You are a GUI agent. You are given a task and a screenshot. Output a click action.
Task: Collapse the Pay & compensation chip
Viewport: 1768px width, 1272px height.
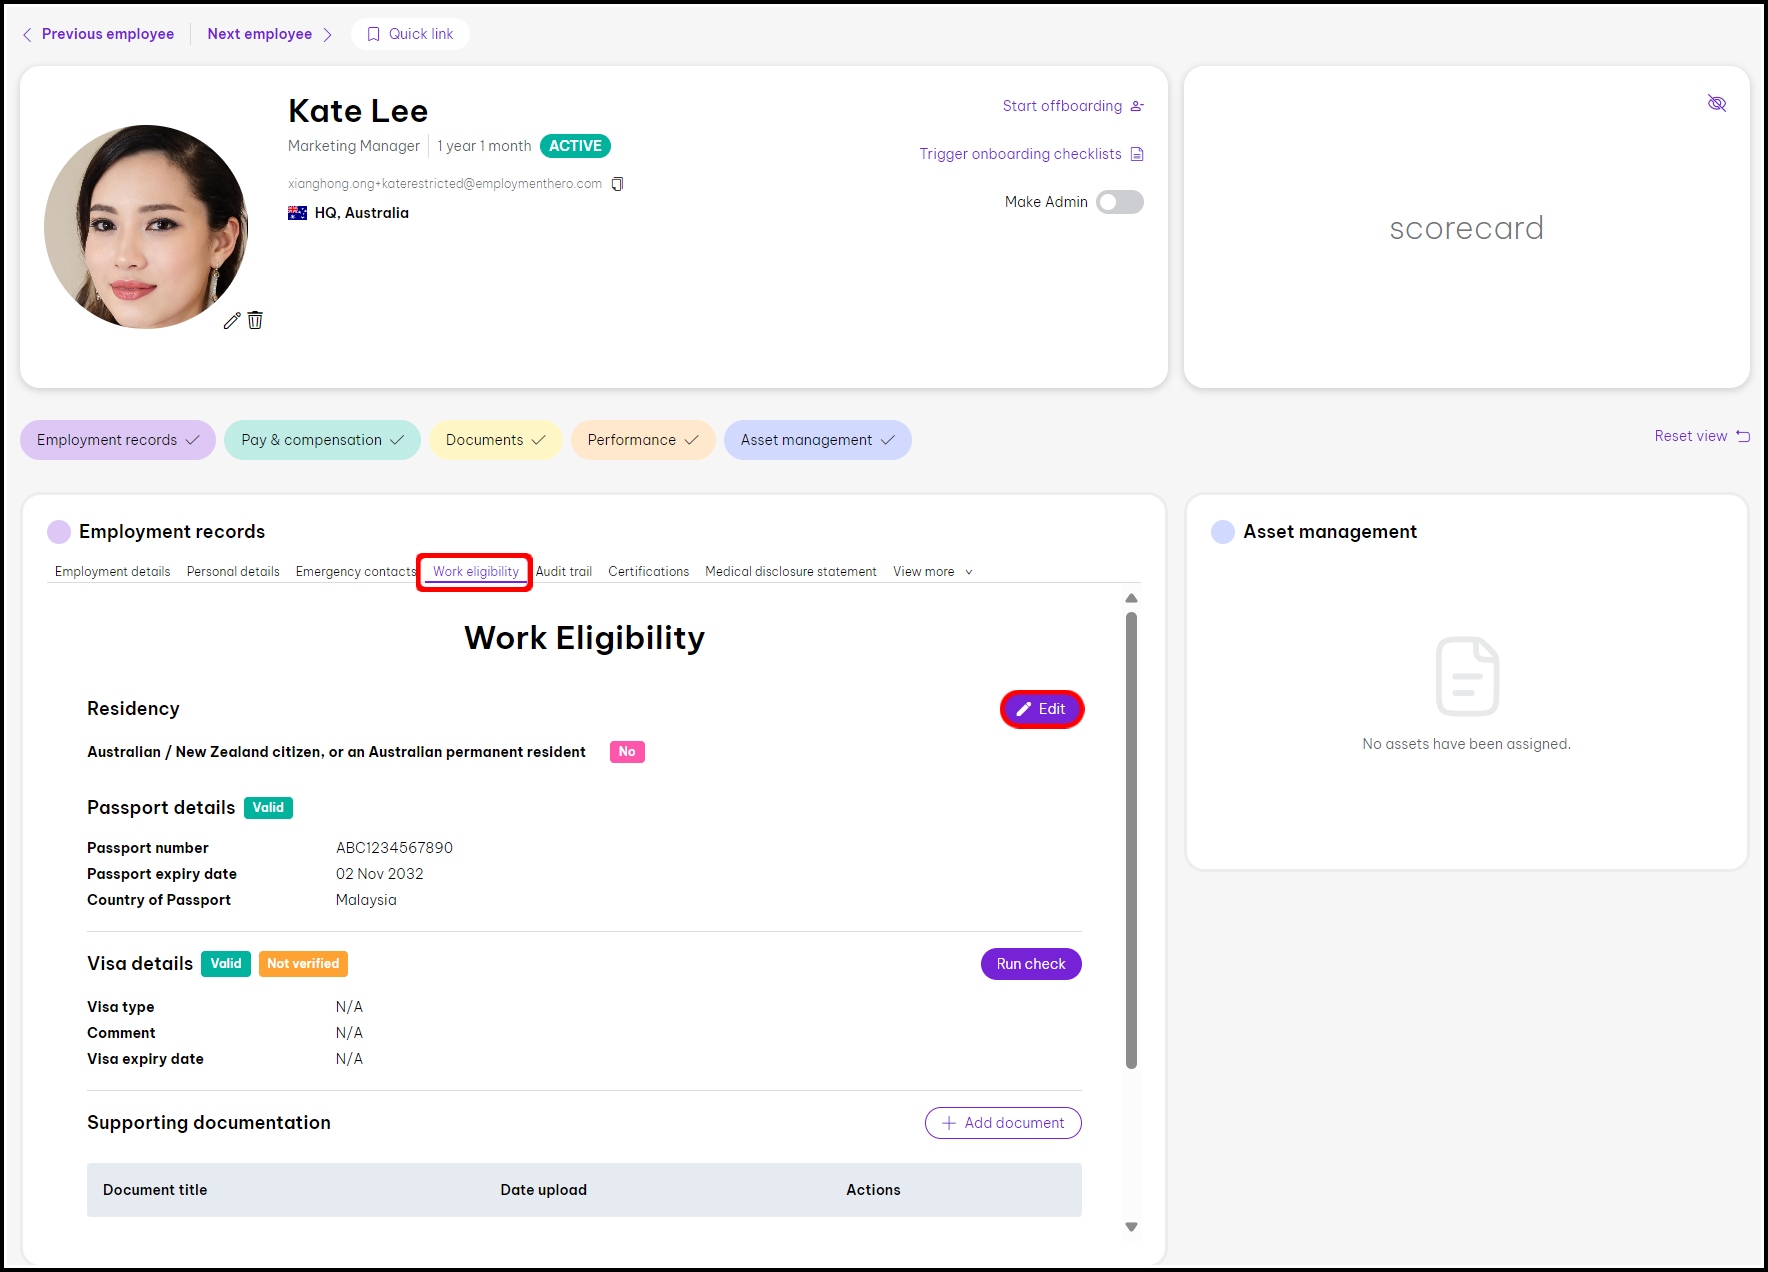click(322, 440)
